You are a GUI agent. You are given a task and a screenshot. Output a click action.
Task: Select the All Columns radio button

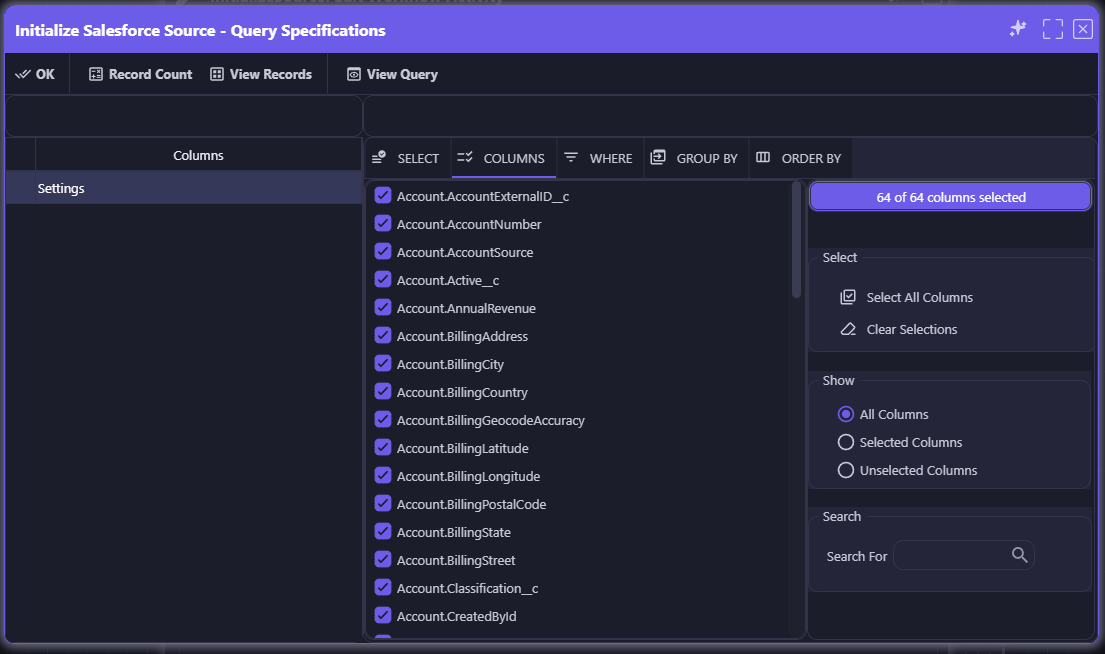(846, 414)
